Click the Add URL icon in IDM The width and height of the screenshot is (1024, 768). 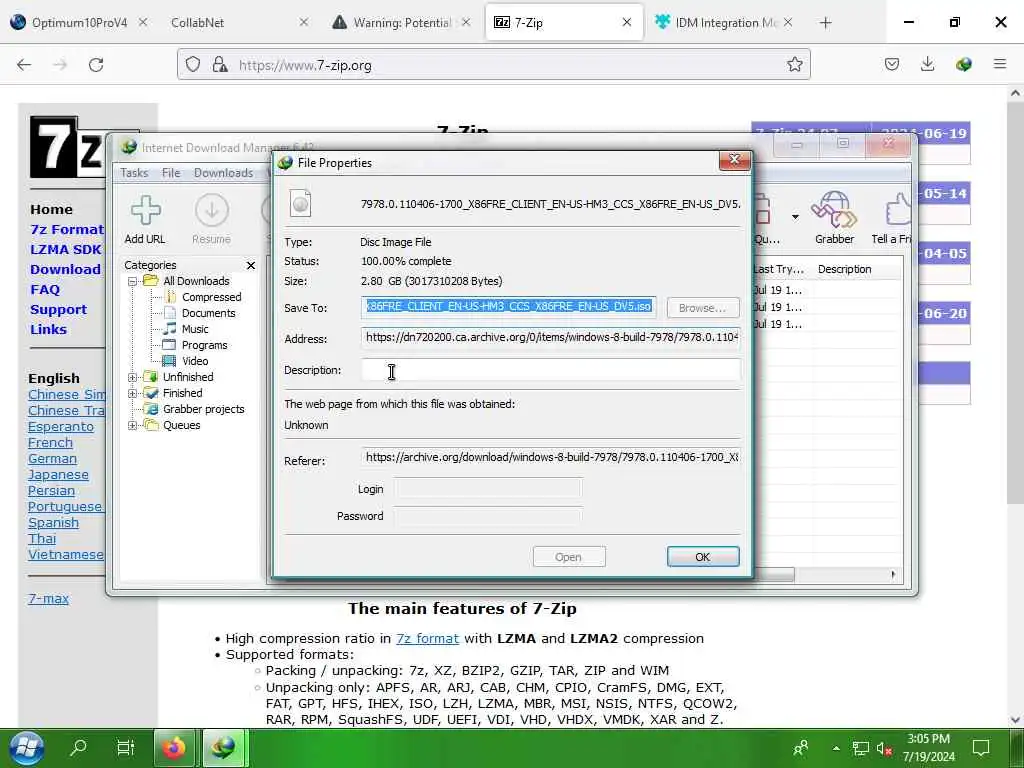[x=145, y=210]
